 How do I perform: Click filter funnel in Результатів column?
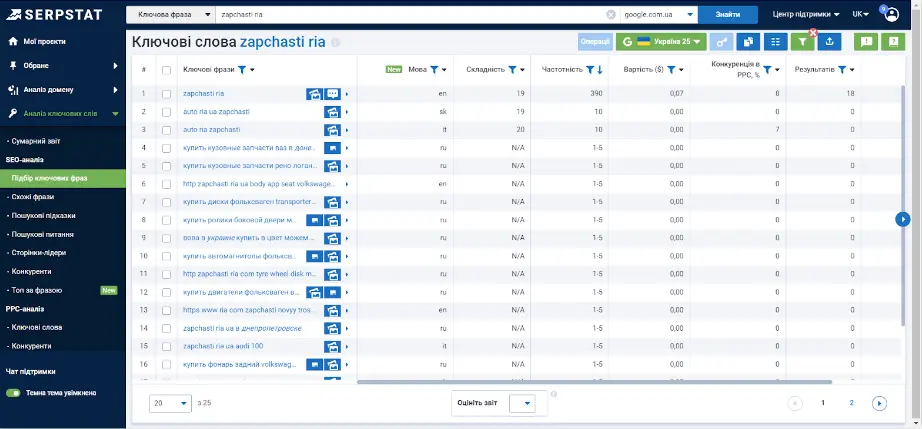(841, 70)
